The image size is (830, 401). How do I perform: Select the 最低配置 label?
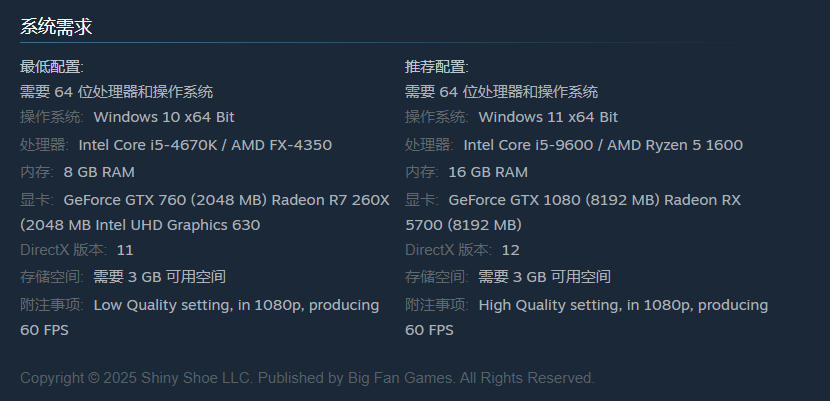(x=52, y=67)
